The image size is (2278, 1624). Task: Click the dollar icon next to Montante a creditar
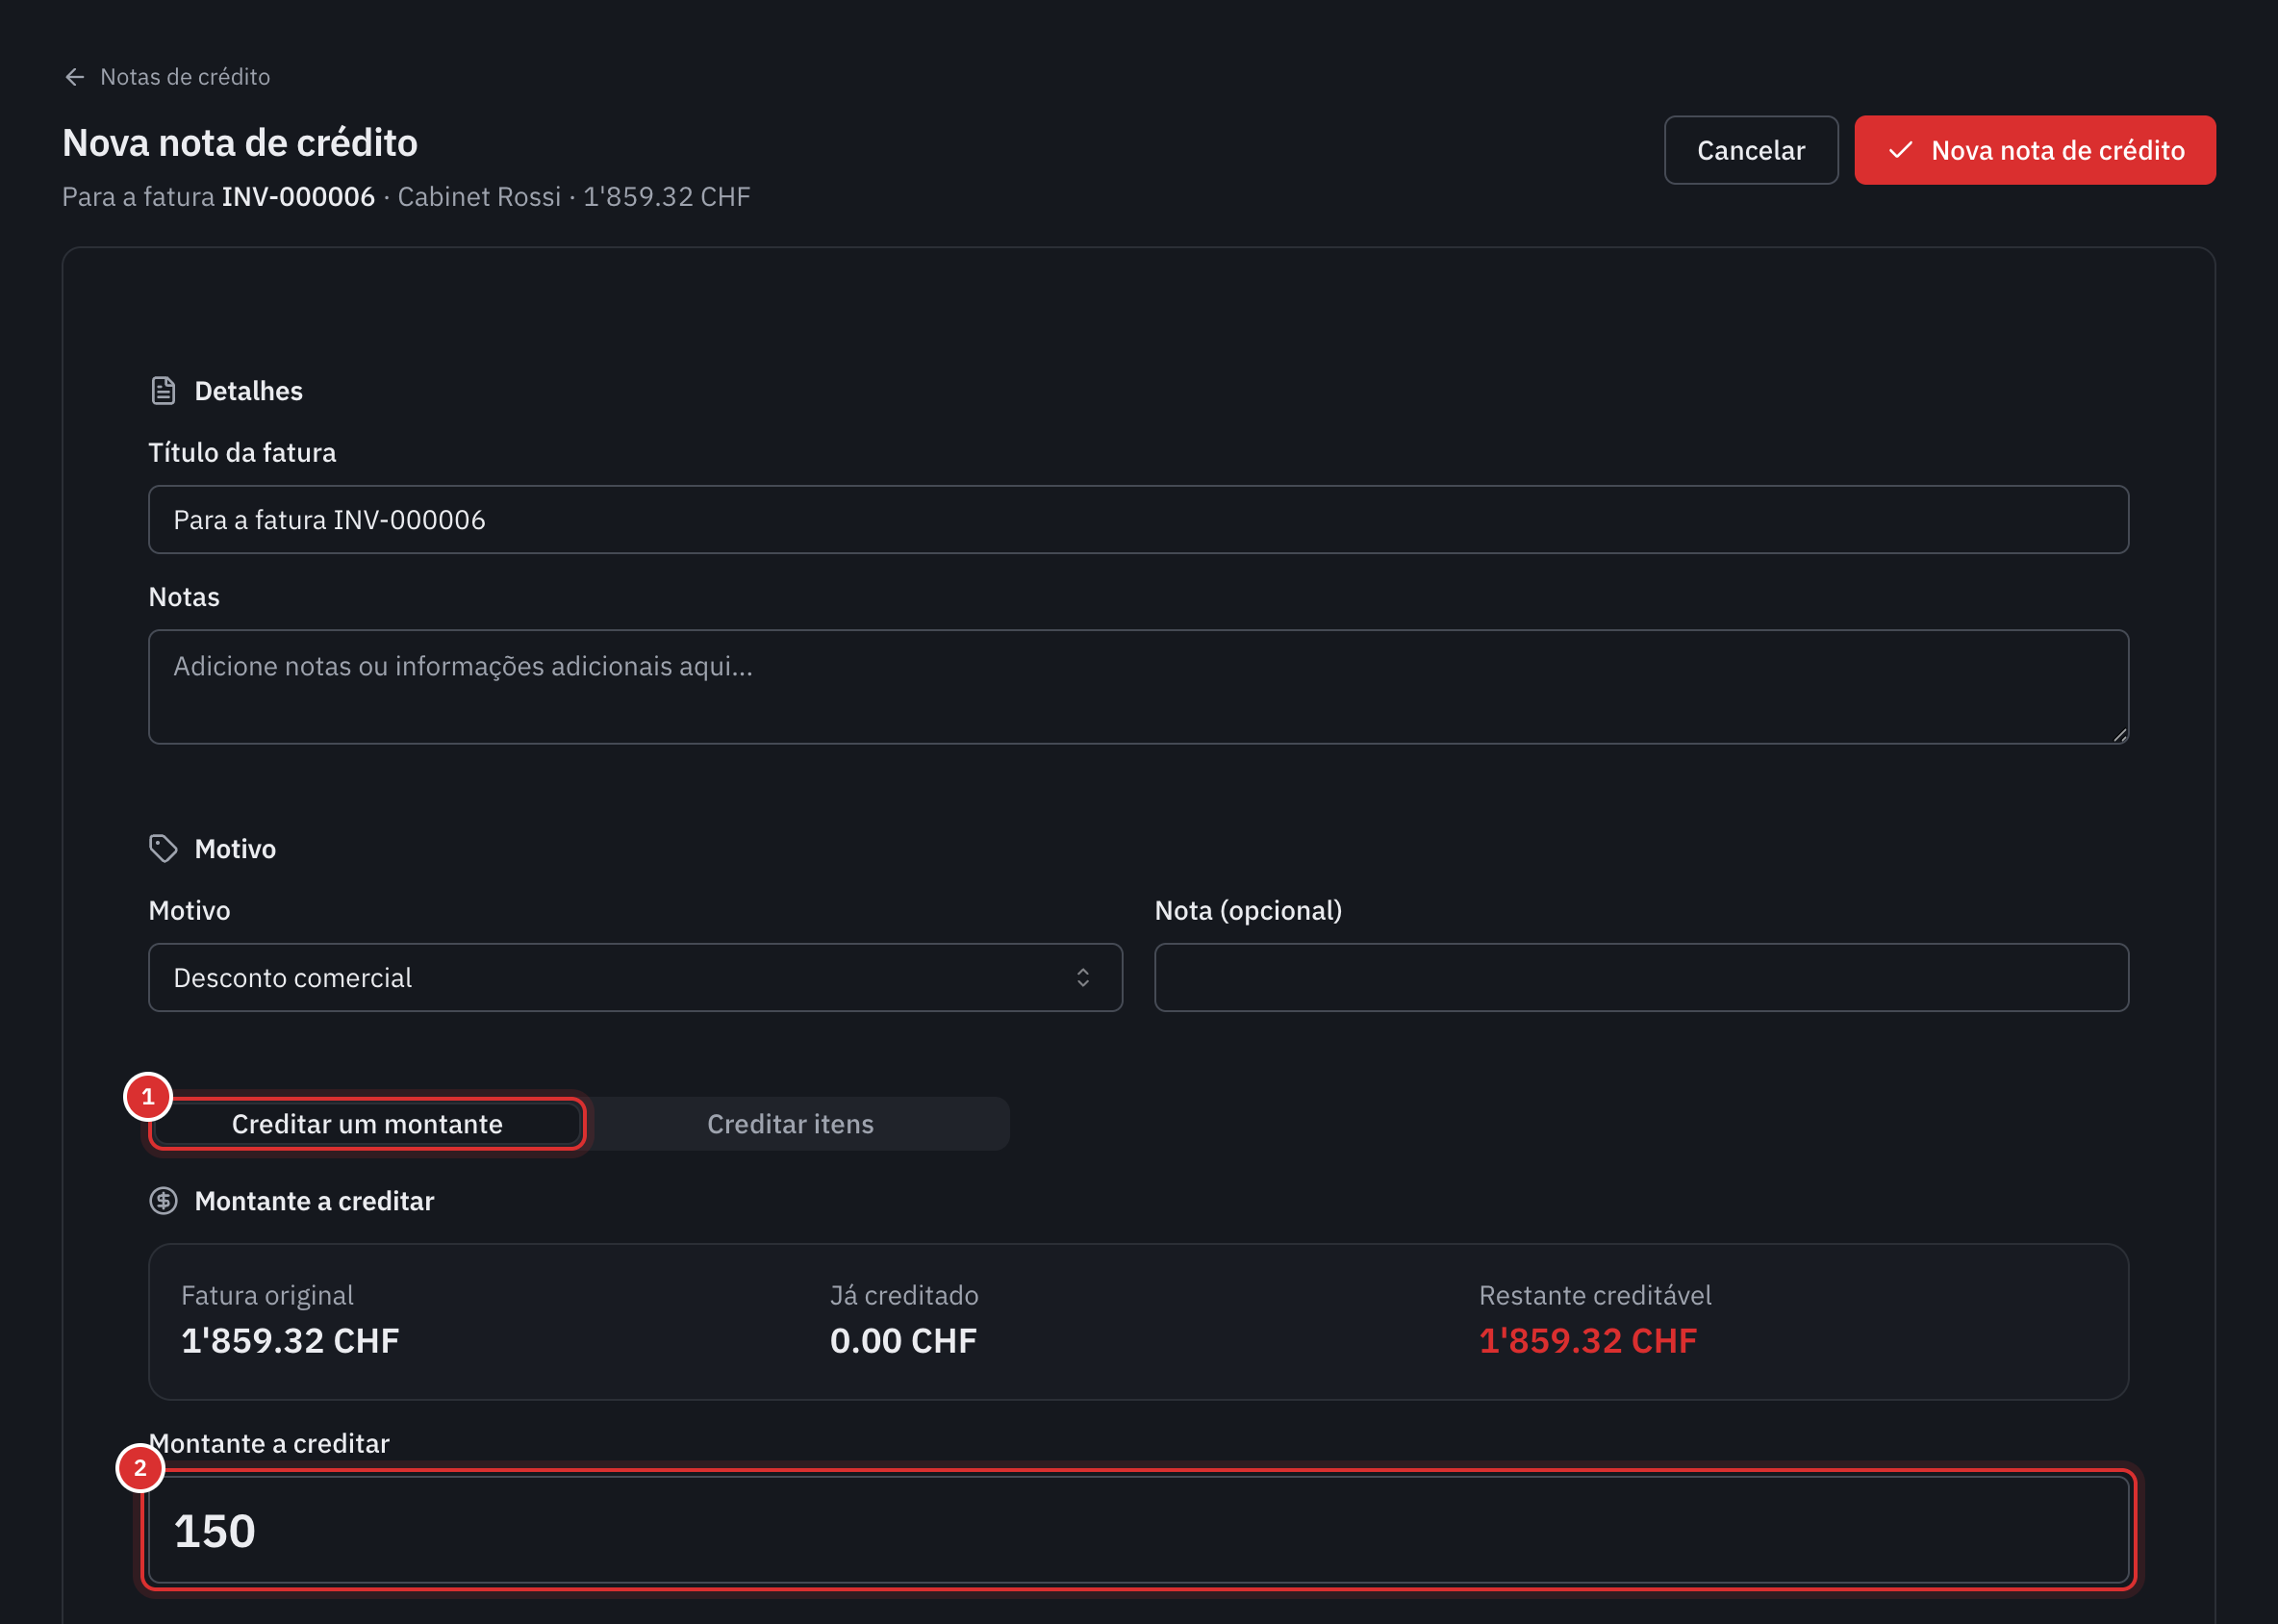pos(163,1201)
